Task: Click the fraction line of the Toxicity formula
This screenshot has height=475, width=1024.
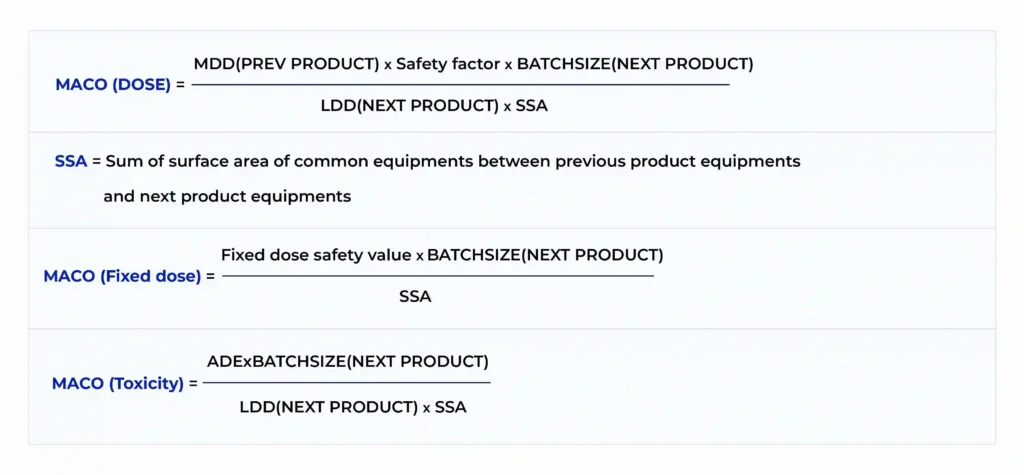Action: pos(347,383)
